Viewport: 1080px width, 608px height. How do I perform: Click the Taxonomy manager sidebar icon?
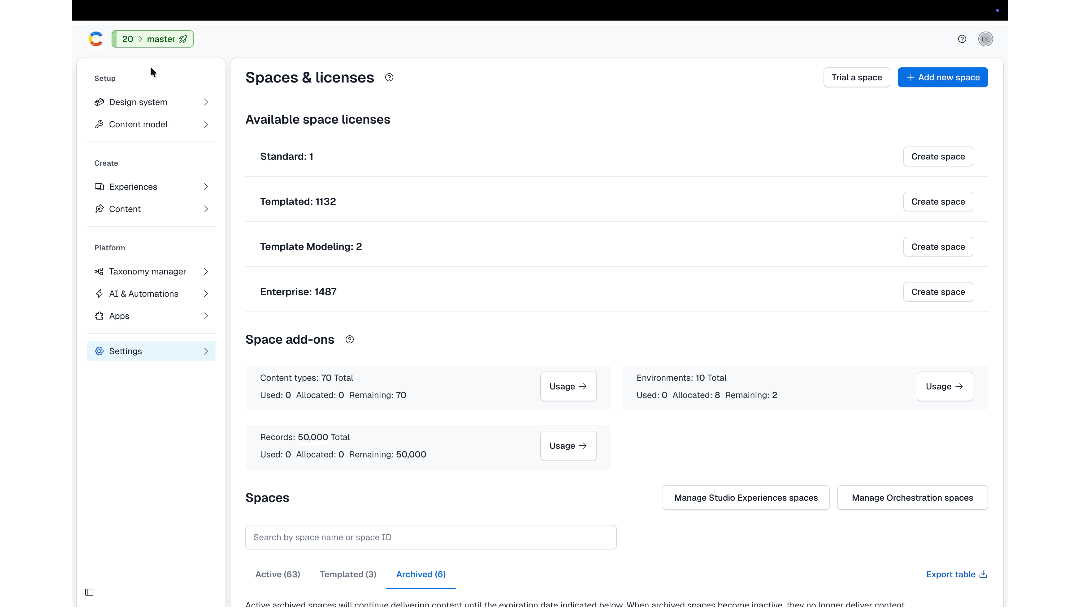click(x=99, y=271)
